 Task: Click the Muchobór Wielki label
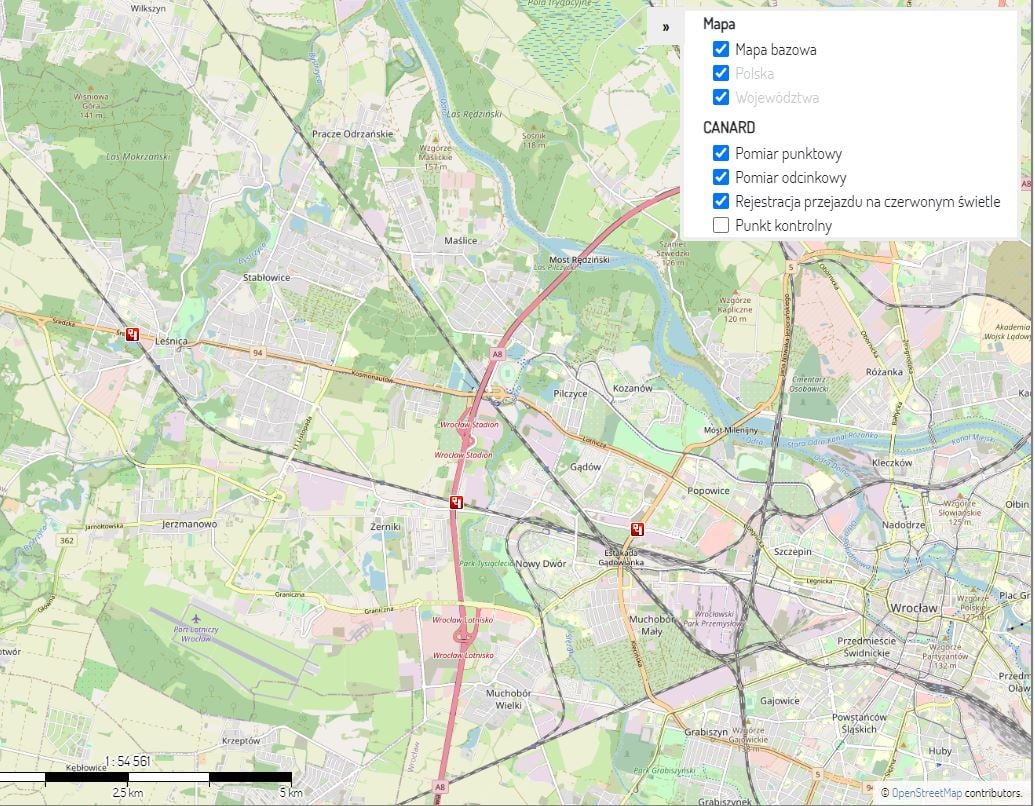coord(508,699)
